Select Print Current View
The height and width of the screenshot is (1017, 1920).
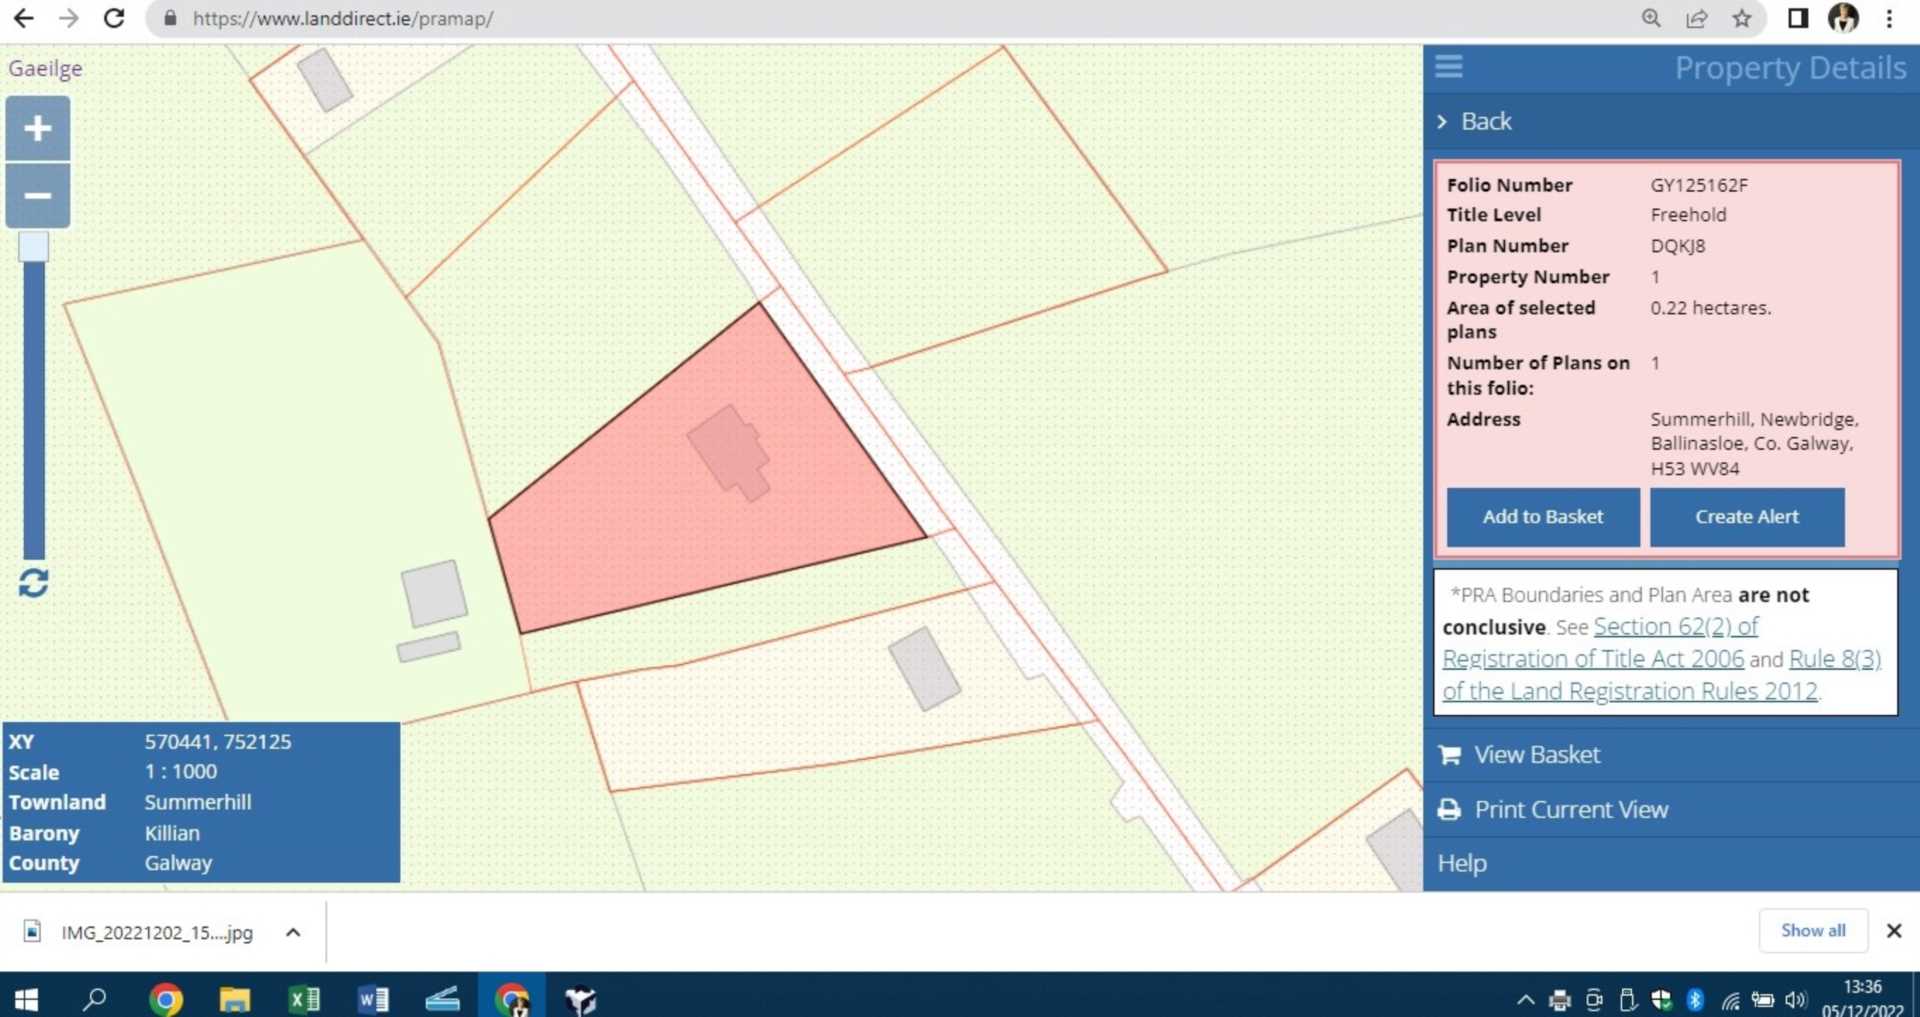tap(1570, 809)
